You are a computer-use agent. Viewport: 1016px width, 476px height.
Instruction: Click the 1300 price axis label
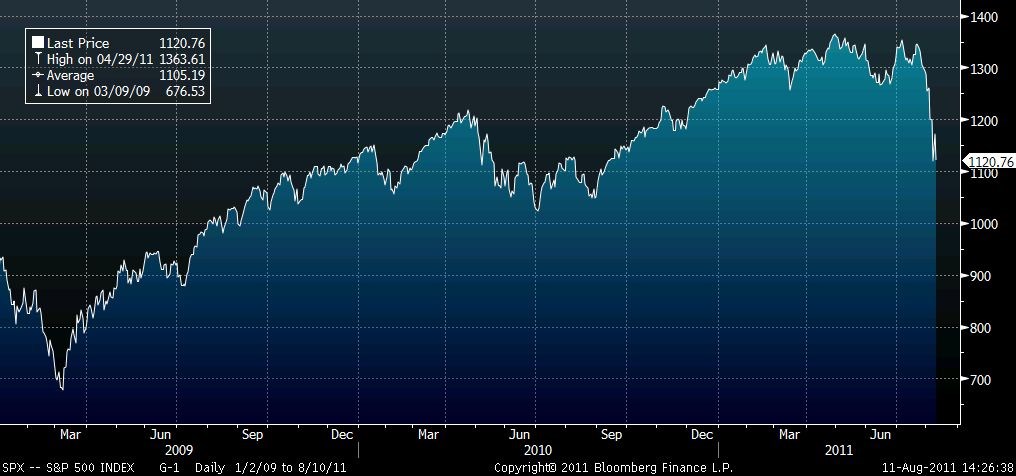pyautogui.click(x=983, y=69)
